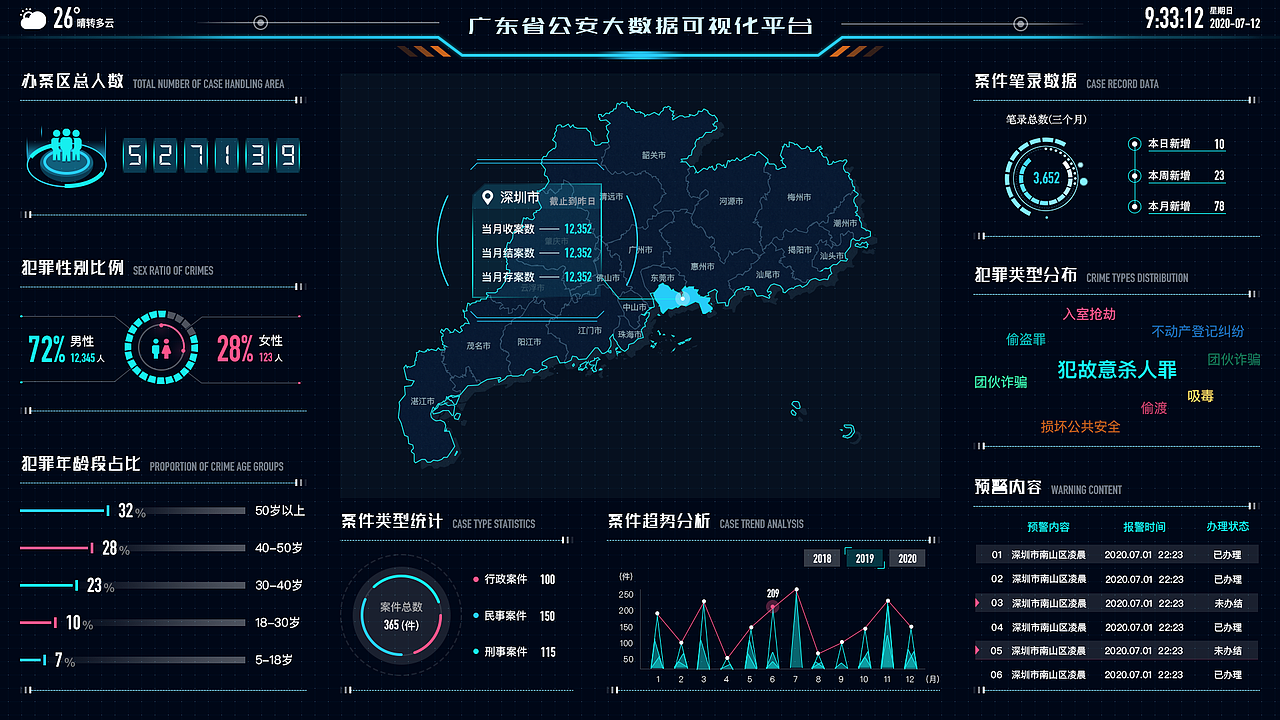Click the 偷盗罪 word cloud tag
The image size is (1280, 720).
coord(1026,340)
